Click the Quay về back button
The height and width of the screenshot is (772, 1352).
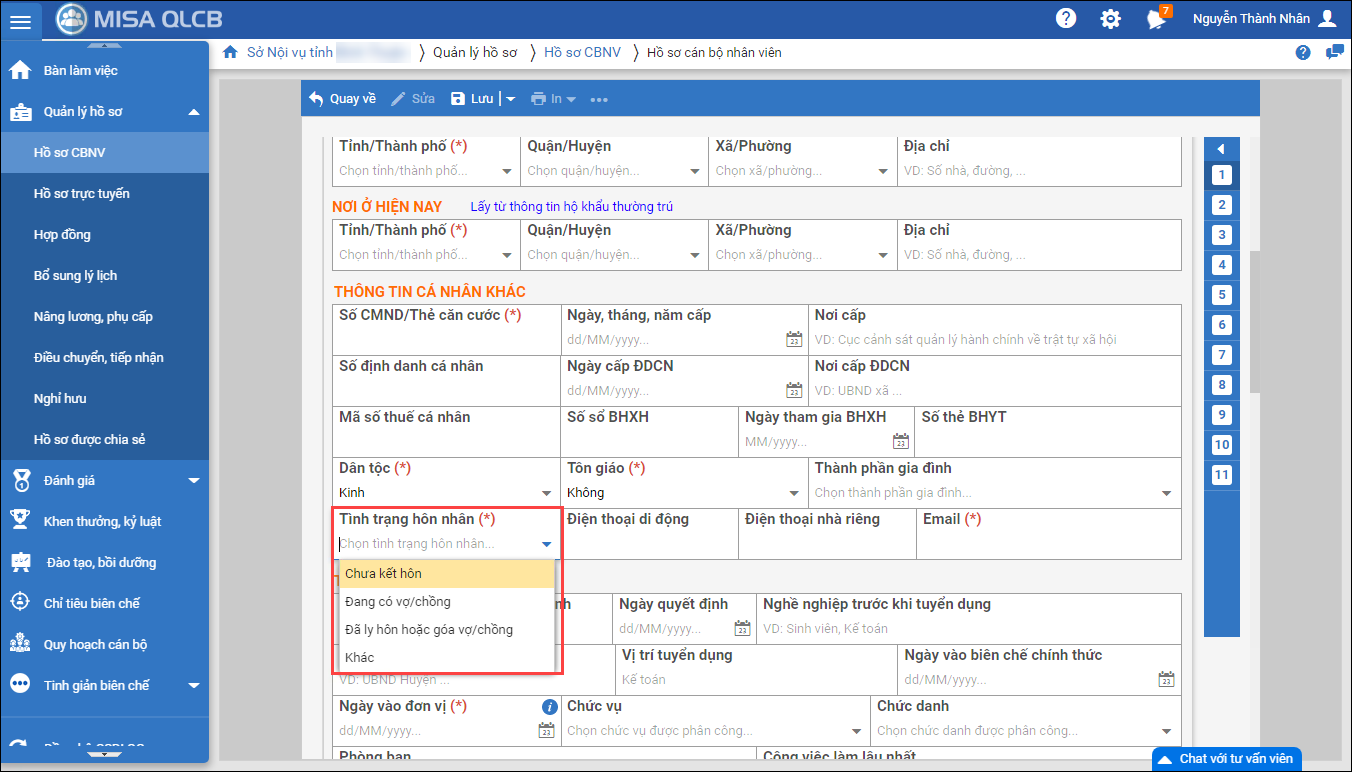coord(342,99)
